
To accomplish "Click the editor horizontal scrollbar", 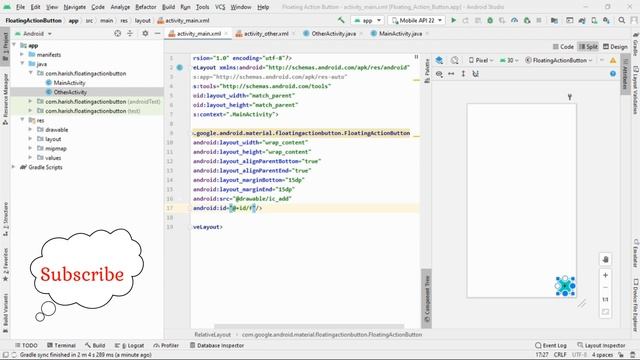I will pos(309,327).
